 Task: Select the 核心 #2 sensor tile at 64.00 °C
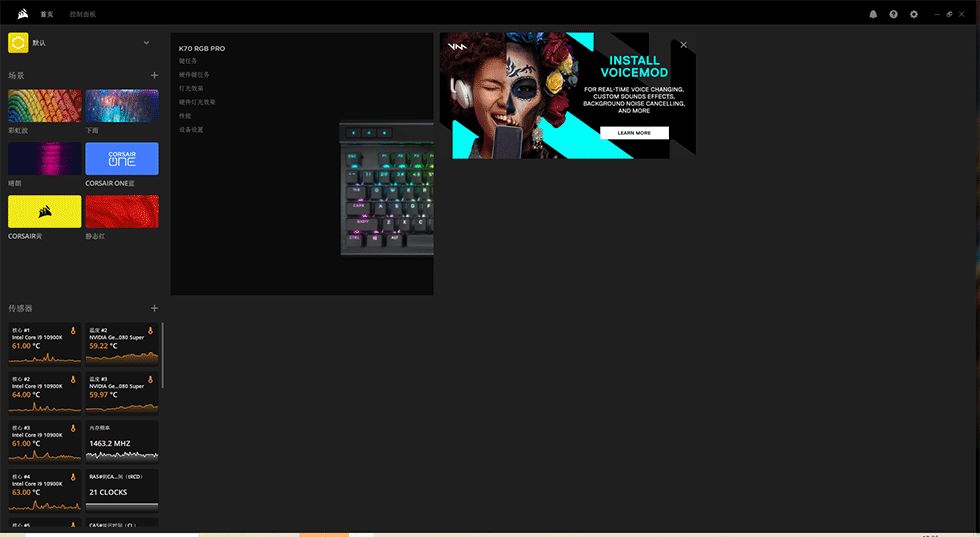44,393
